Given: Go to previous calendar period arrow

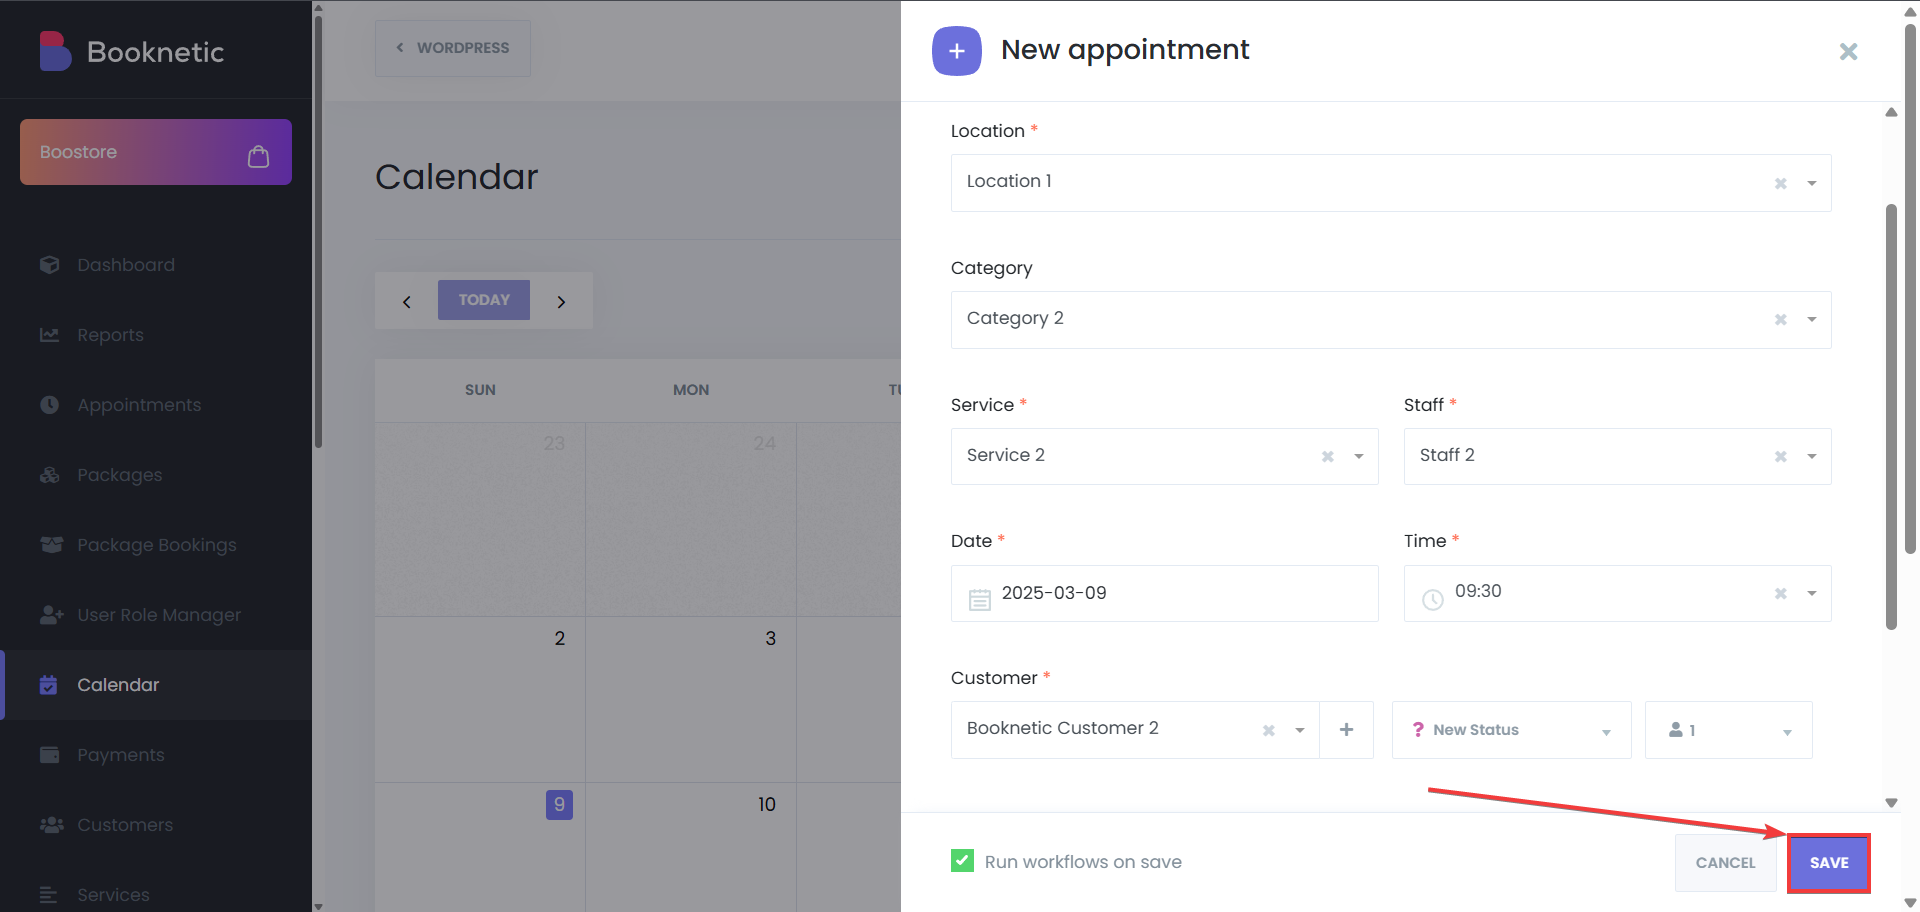Looking at the screenshot, I should 407,301.
